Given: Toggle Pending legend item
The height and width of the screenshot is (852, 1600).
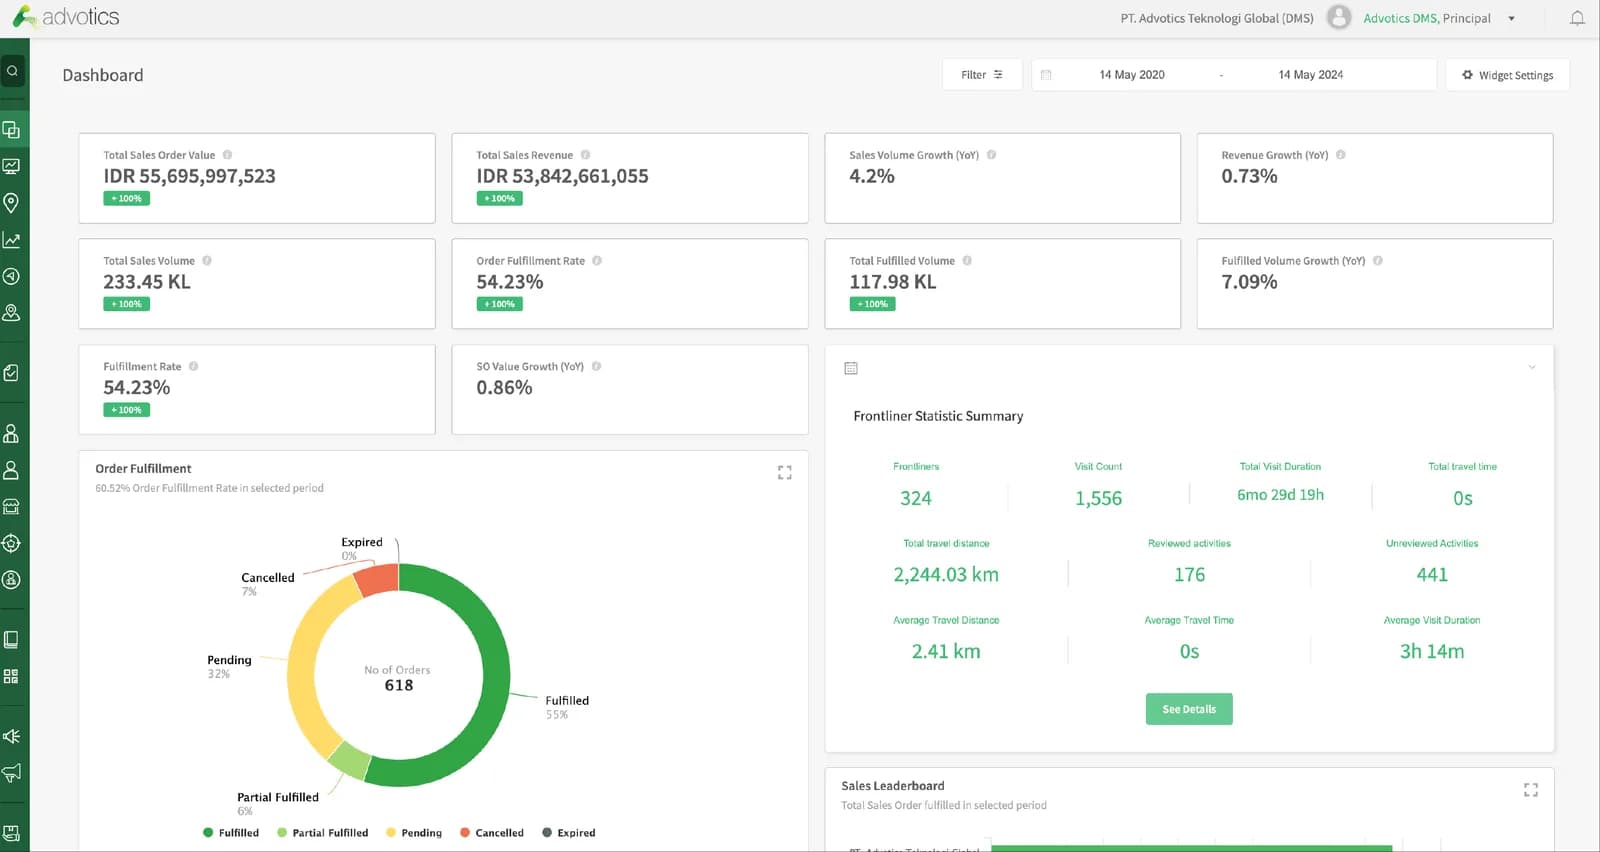Looking at the screenshot, I should 414,833.
